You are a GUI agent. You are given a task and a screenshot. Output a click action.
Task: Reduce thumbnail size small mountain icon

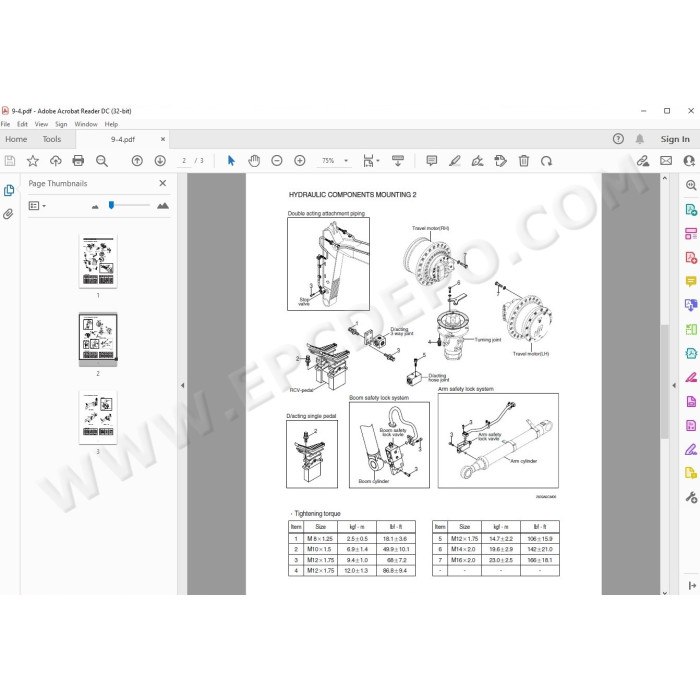[x=95, y=206]
